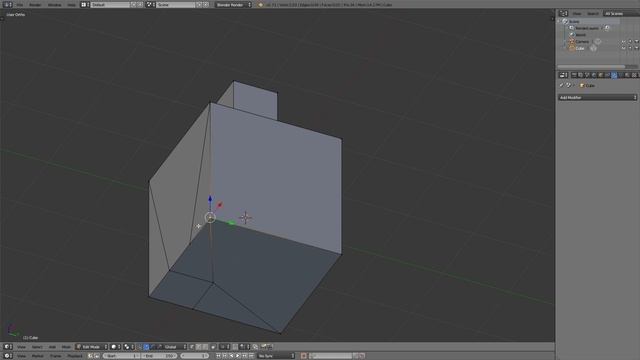Open the Marker menu in Timeline
Image resolution: width=640 pixels, height=360 pixels.
point(38,356)
